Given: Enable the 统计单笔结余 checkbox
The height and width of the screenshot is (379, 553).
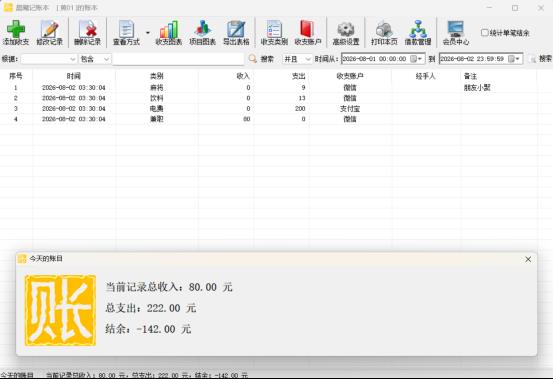Looking at the screenshot, I should point(485,33).
